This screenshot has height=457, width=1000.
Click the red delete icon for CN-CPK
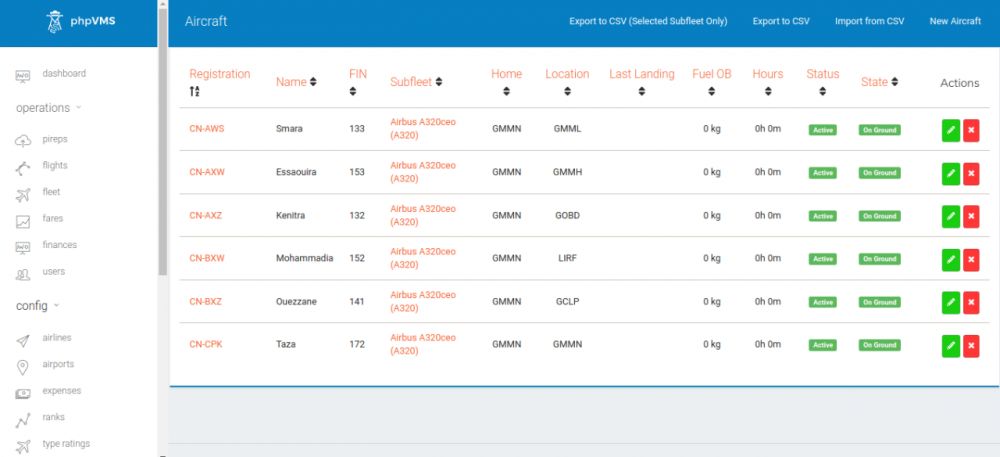point(971,346)
